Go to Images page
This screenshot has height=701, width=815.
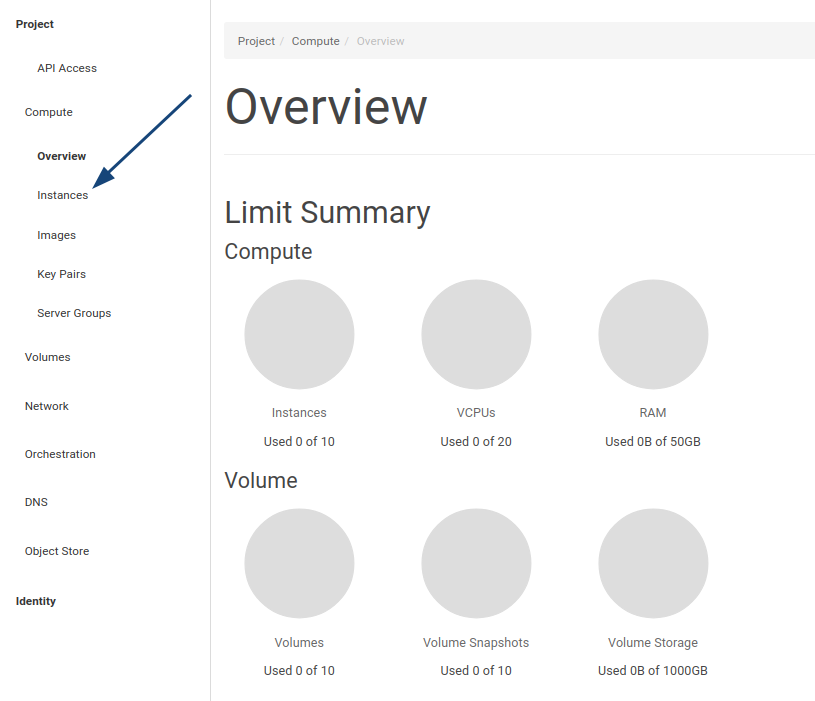point(56,235)
